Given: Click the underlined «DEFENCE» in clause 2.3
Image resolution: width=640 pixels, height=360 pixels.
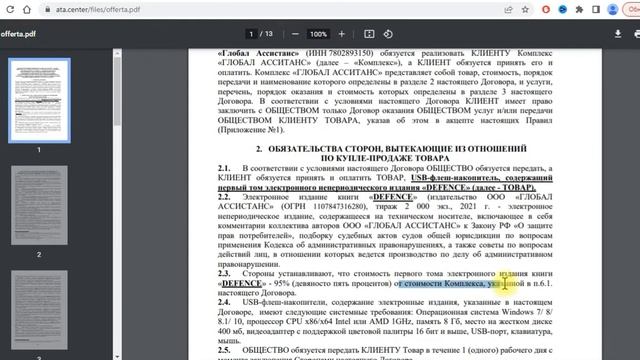Looking at the screenshot, I should click(242, 283).
